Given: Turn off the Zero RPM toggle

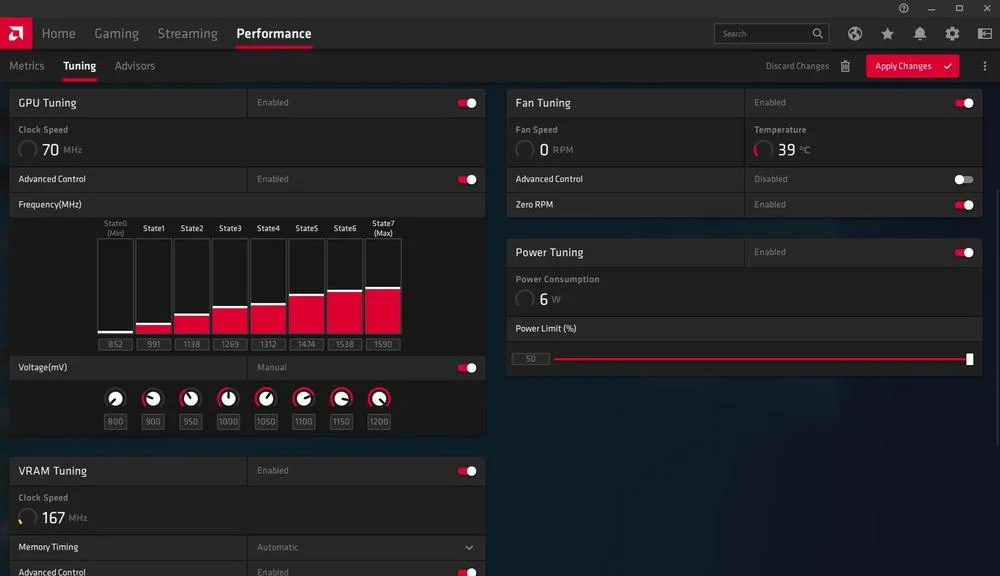Looking at the screenshot, I should click(964, 205).
